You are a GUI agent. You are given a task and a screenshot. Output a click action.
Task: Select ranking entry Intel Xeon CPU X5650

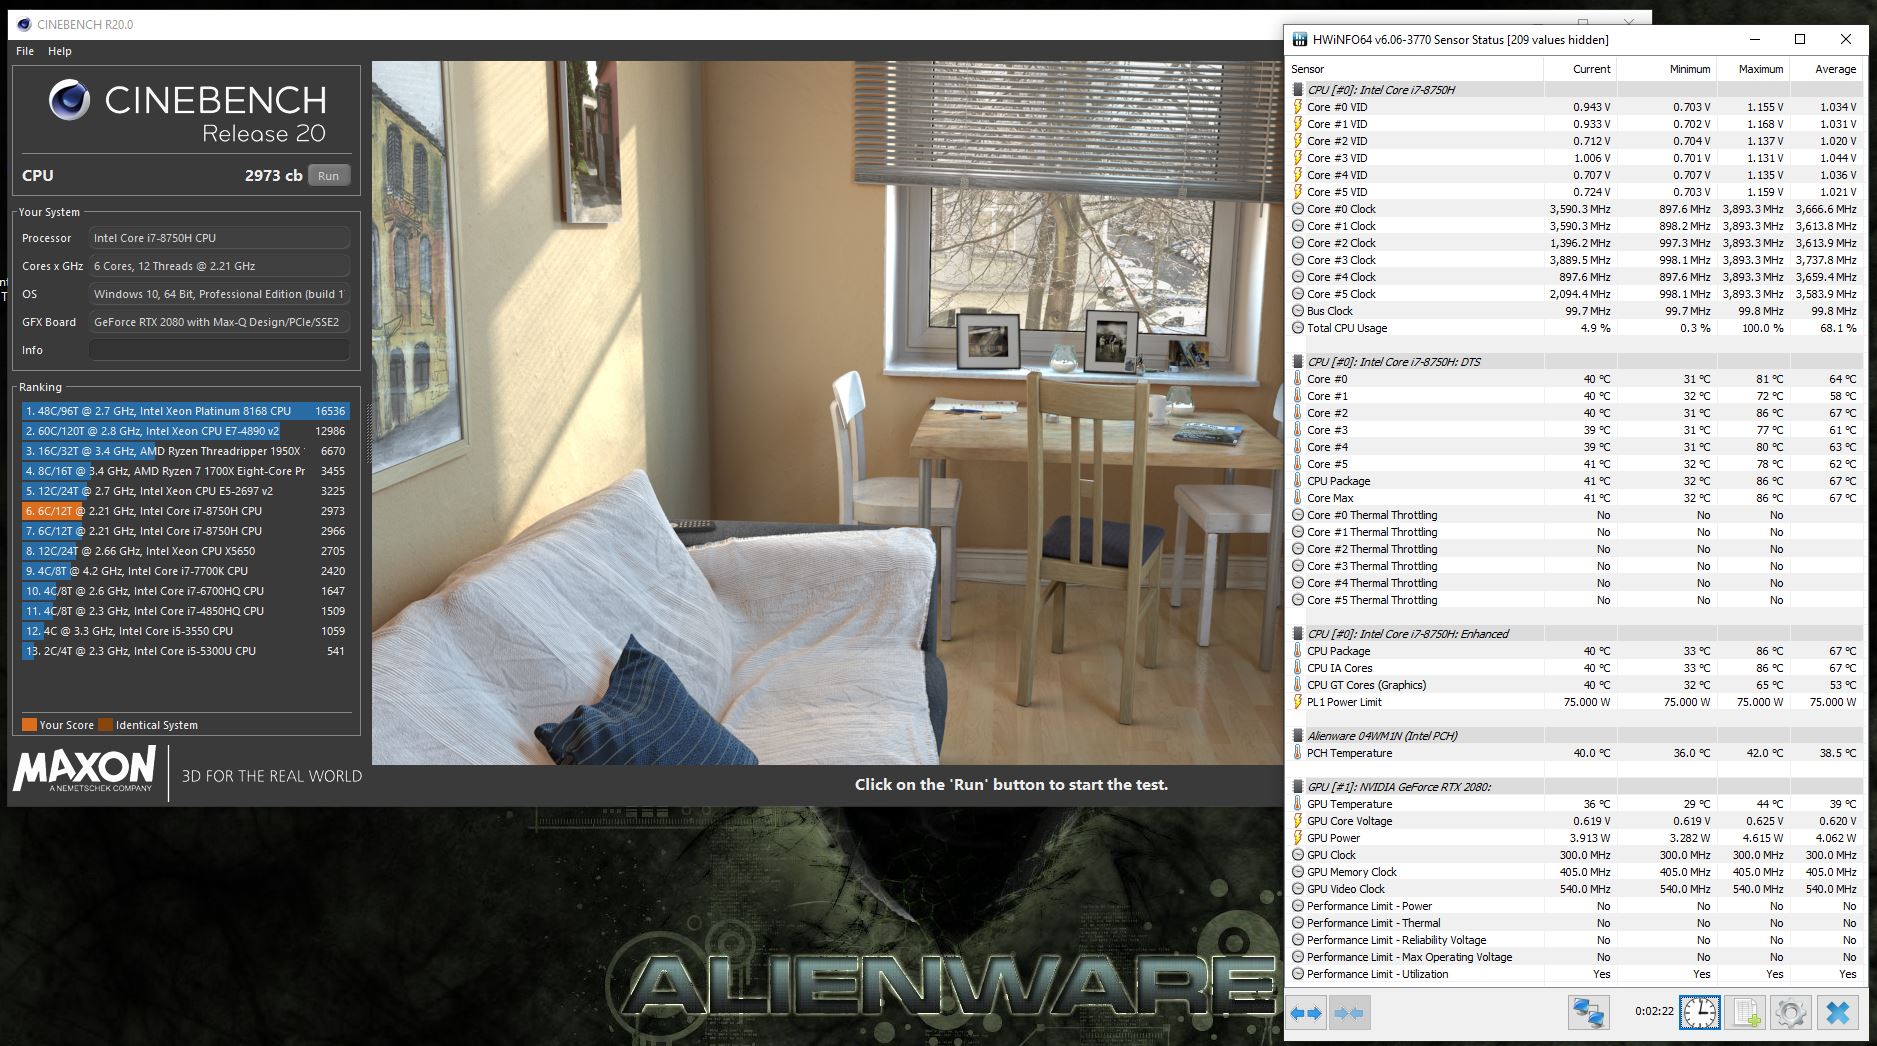[x=185, y=551]
